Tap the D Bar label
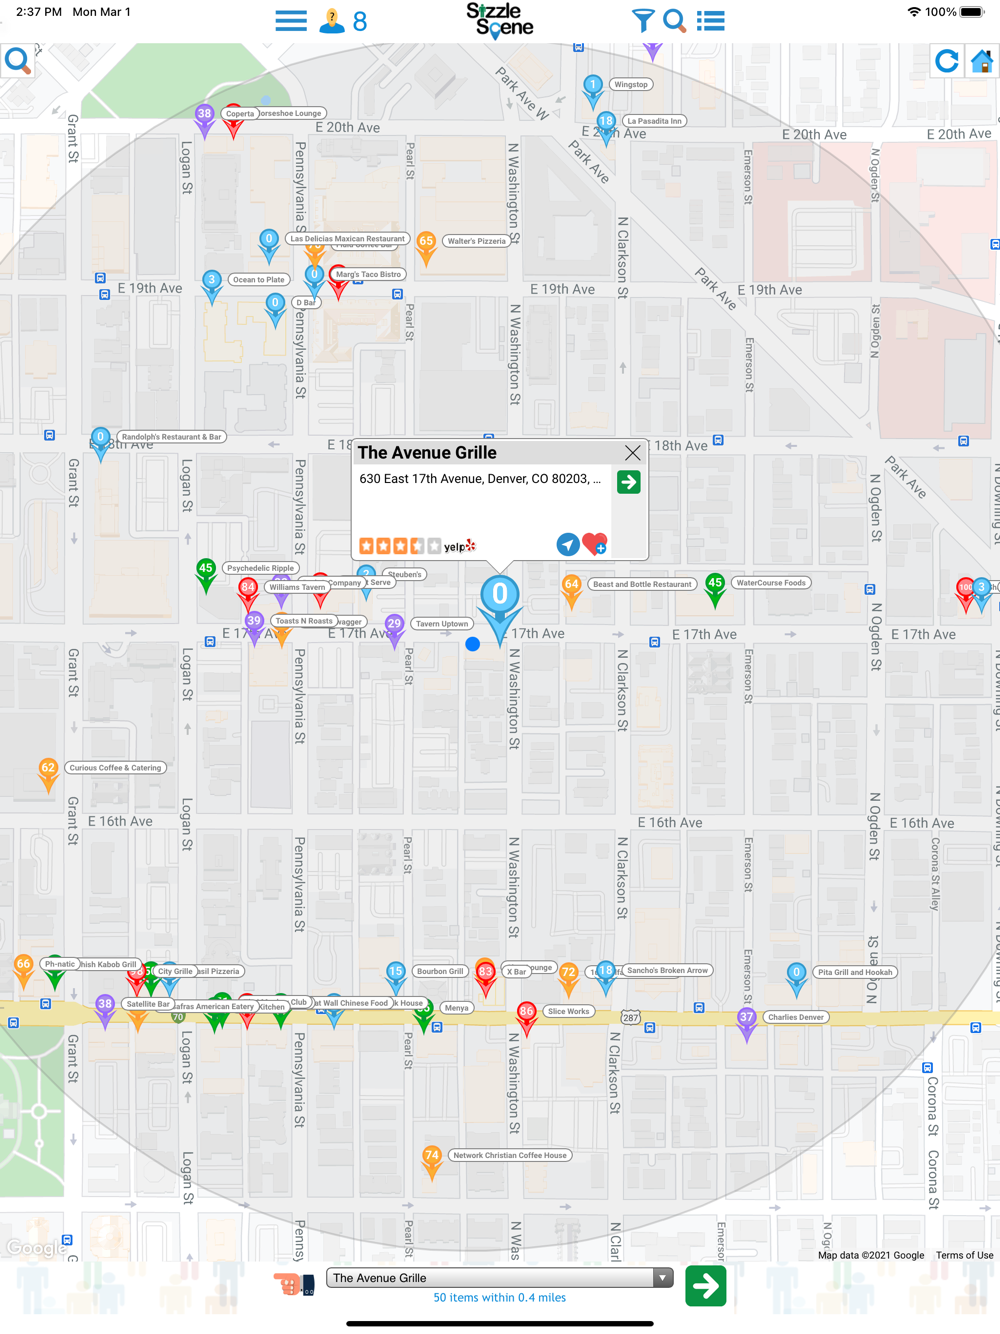Viewport: 1000px width, 1334px height. tap(305, 302)
